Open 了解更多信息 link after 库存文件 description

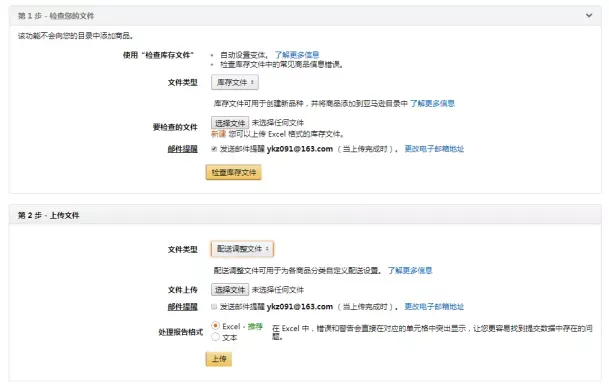[432, 103]
